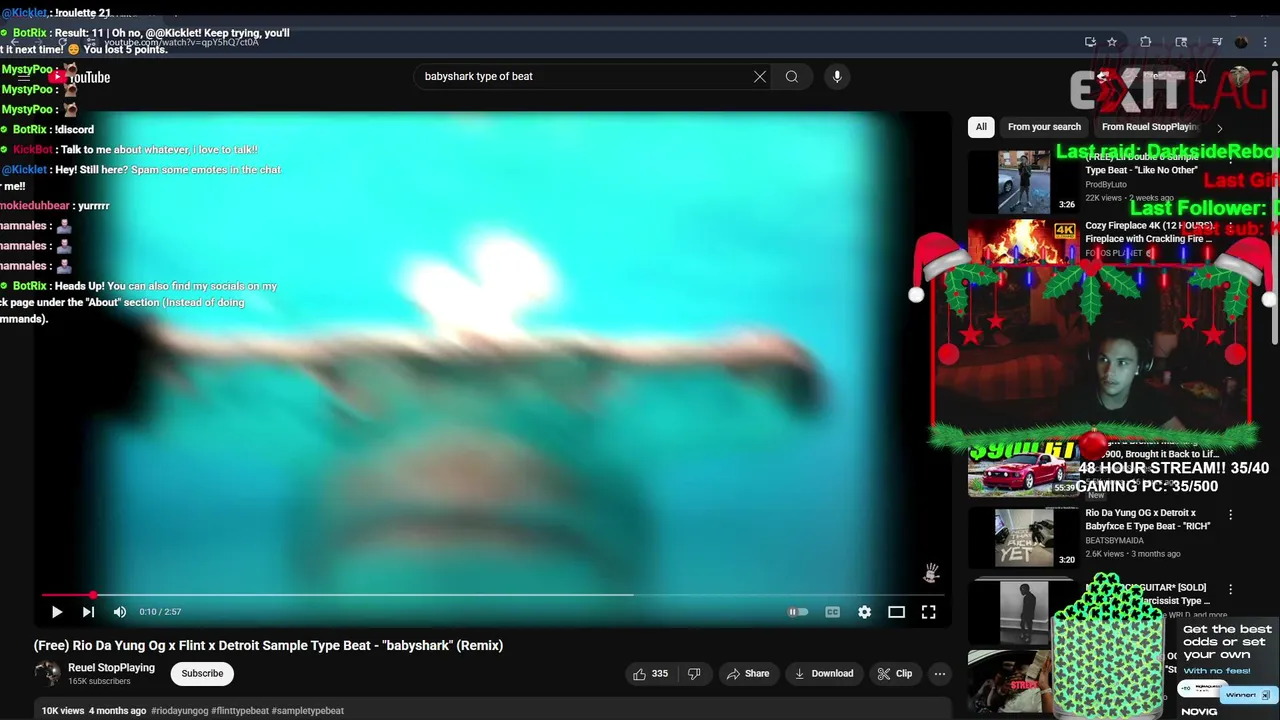This screenshot has height=720, width=1280.
Task: Open options for the 'RICH' type beat video
Action: tap(1231, 514)
